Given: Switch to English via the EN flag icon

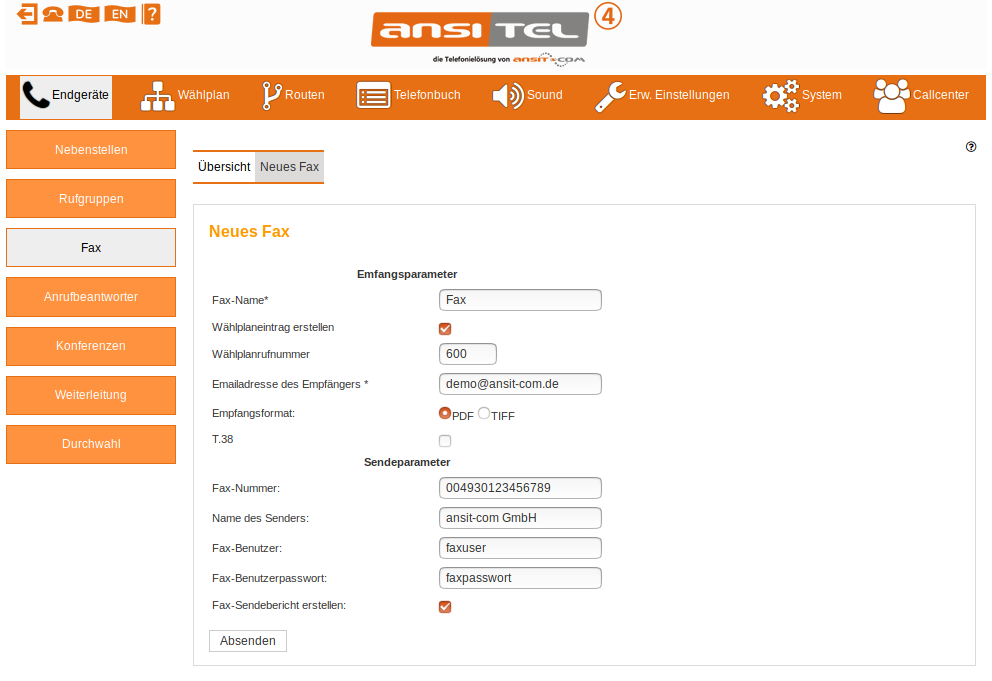Looking at the screenshot, I should 118,15.
